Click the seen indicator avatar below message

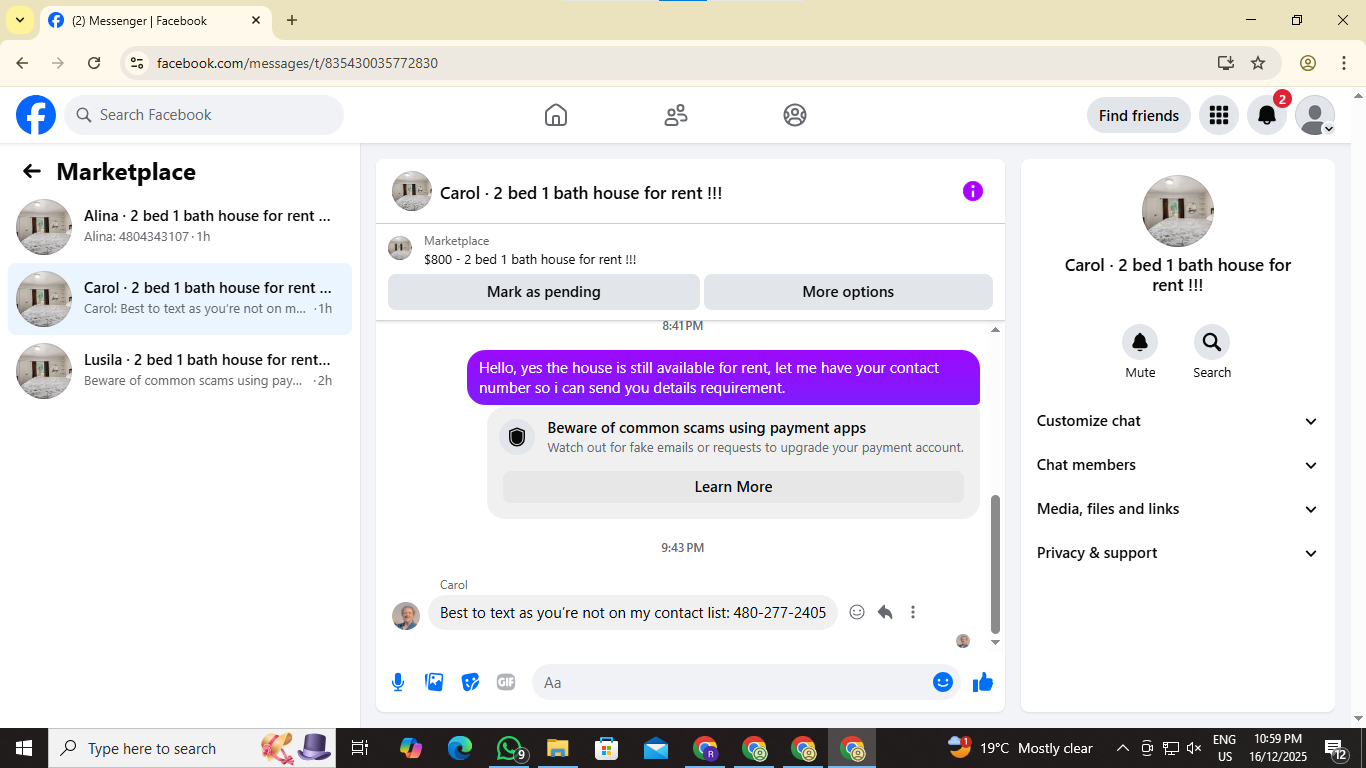(x=963, y=641)
